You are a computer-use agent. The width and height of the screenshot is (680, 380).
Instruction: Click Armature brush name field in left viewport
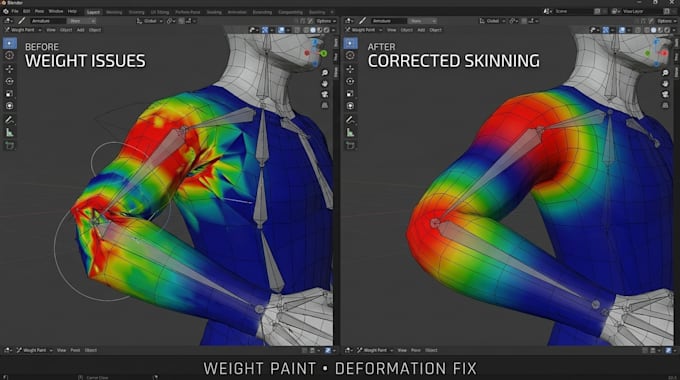click(48, 21)
